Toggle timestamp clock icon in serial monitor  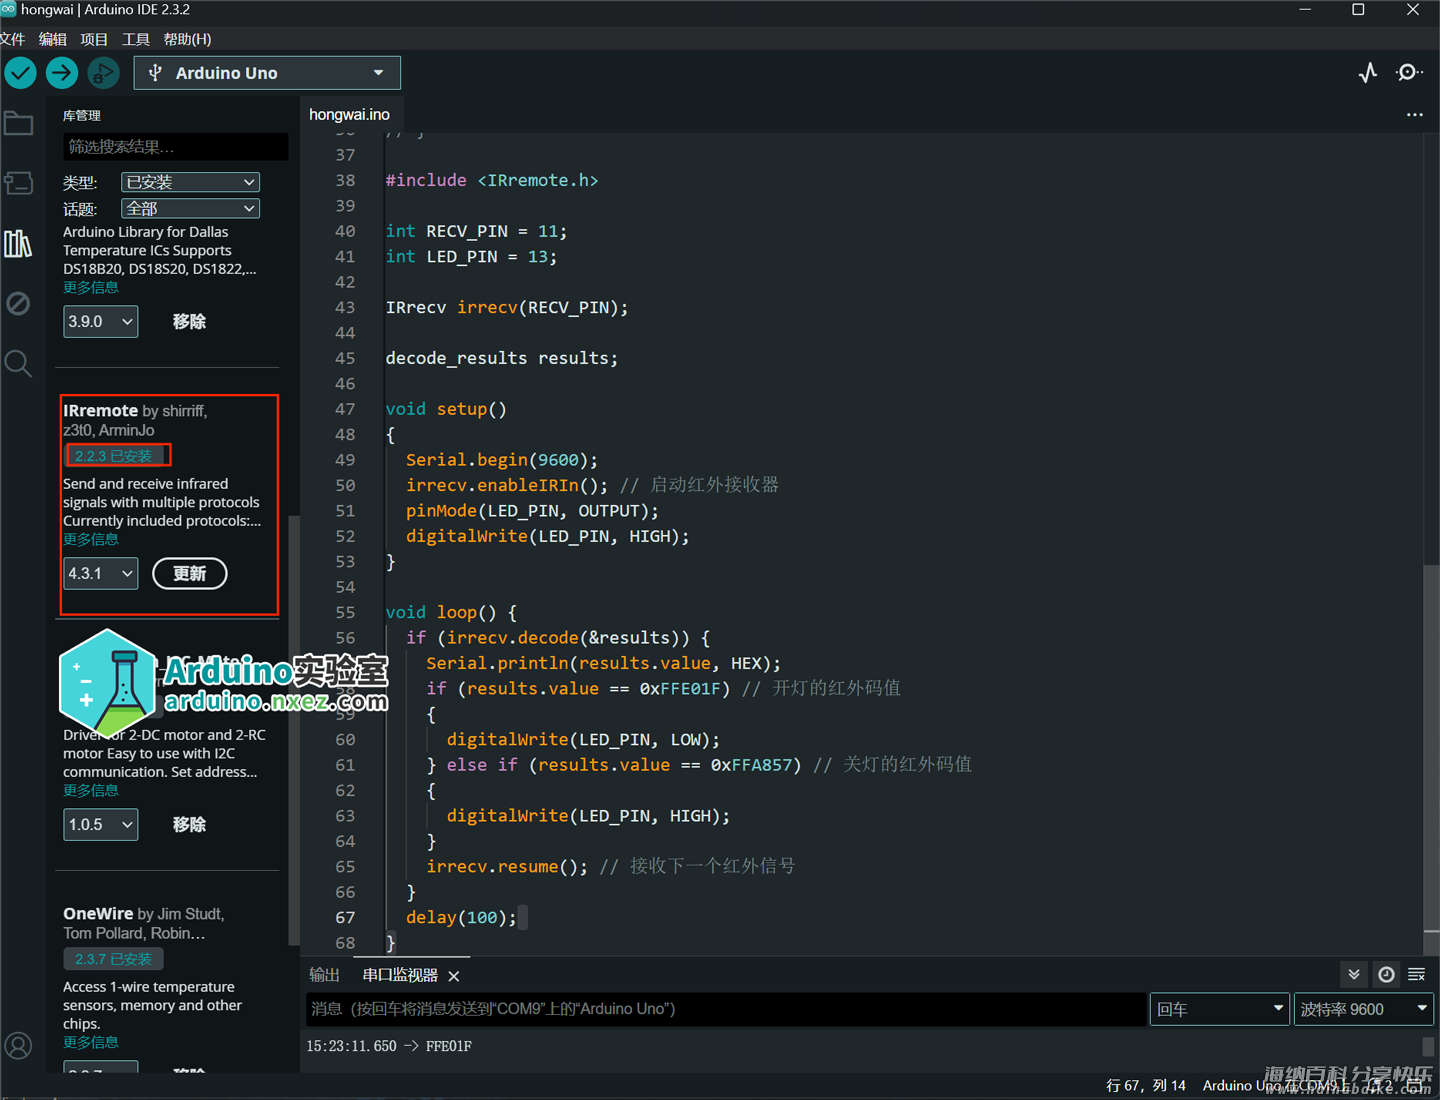pos(1386,974)
